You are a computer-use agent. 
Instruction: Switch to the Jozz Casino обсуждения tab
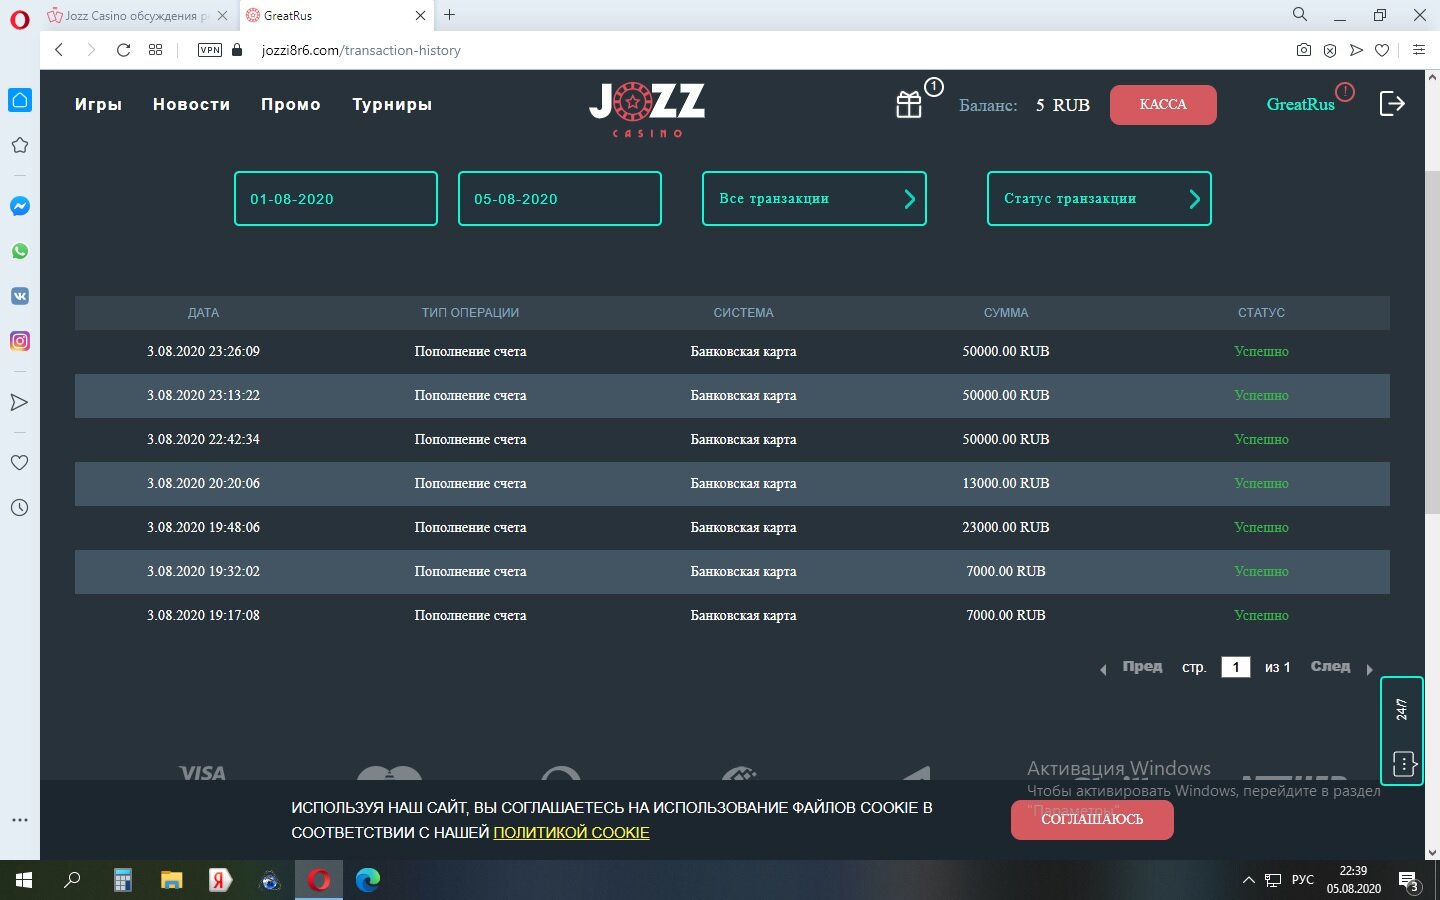pyautogui.click(x=135, y=16)
